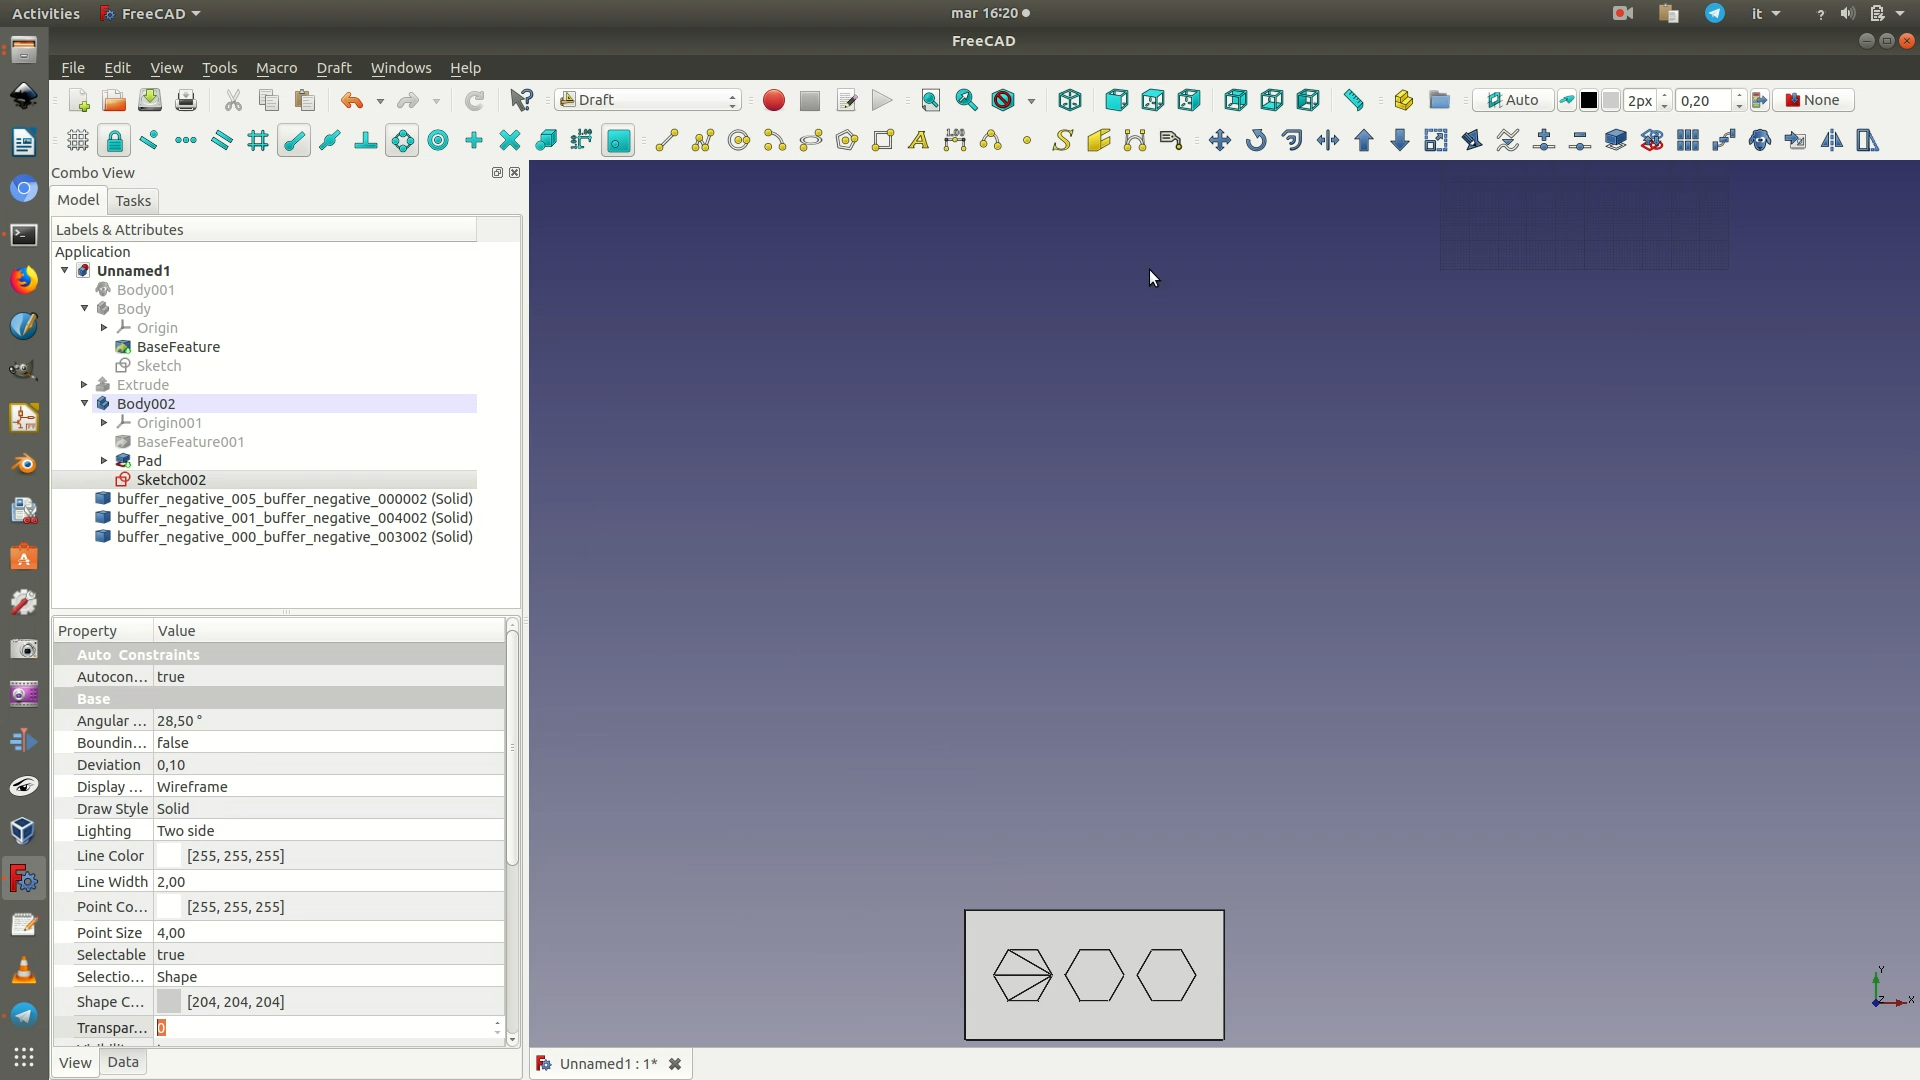Collapse the Body tree node
This screenshot has height=1080, width=1920.
tap(85, 309)
